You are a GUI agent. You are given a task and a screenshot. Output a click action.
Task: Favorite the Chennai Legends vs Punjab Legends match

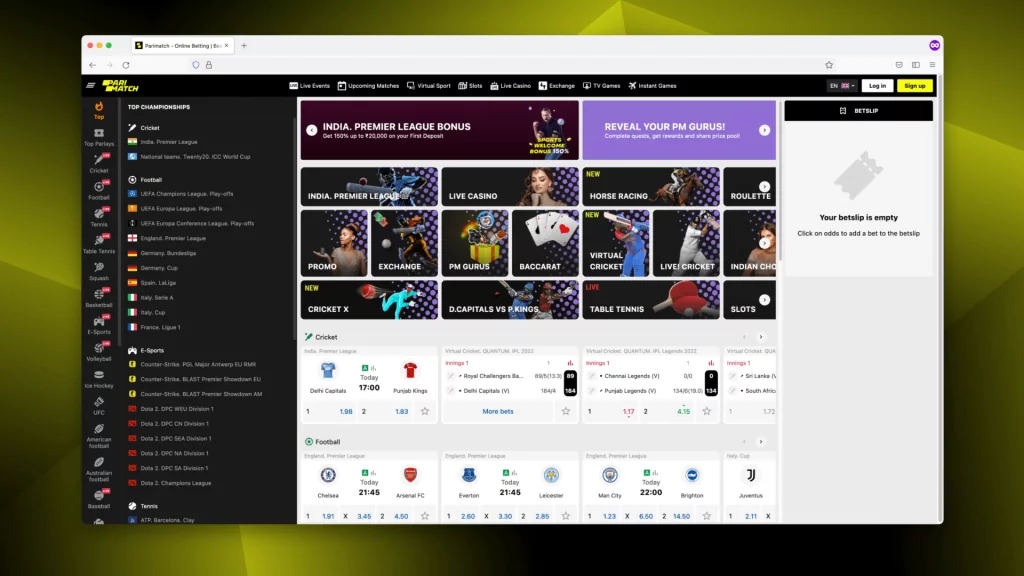pos(707,411)
